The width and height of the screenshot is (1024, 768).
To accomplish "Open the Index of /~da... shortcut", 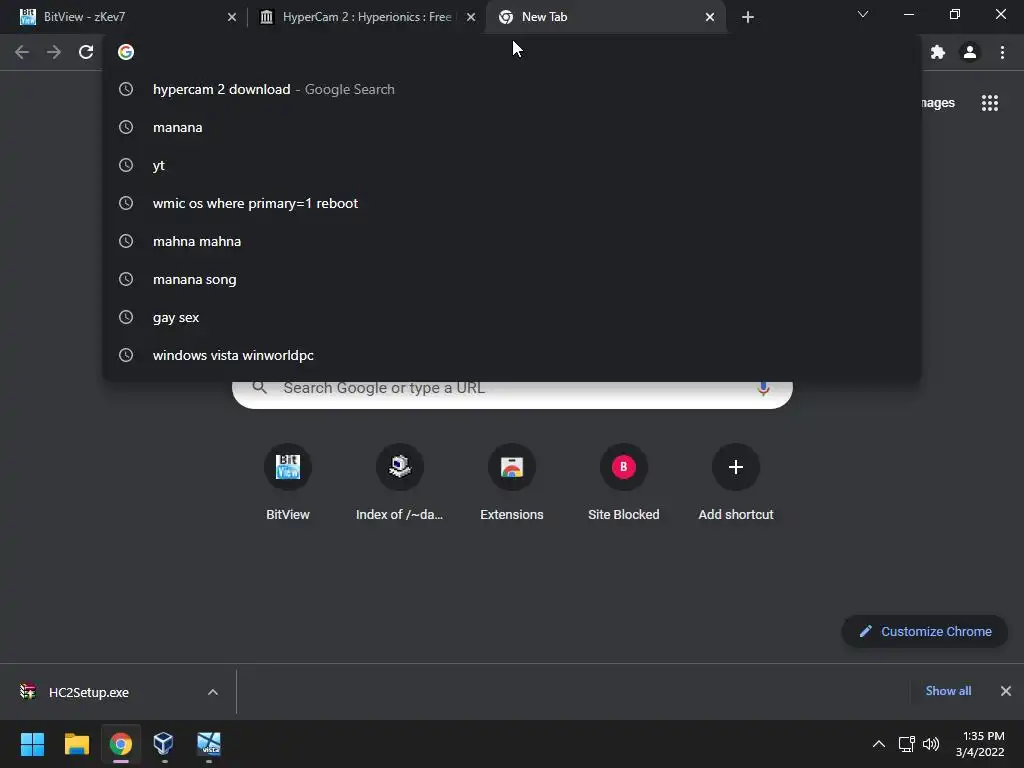I will (400, 485).
